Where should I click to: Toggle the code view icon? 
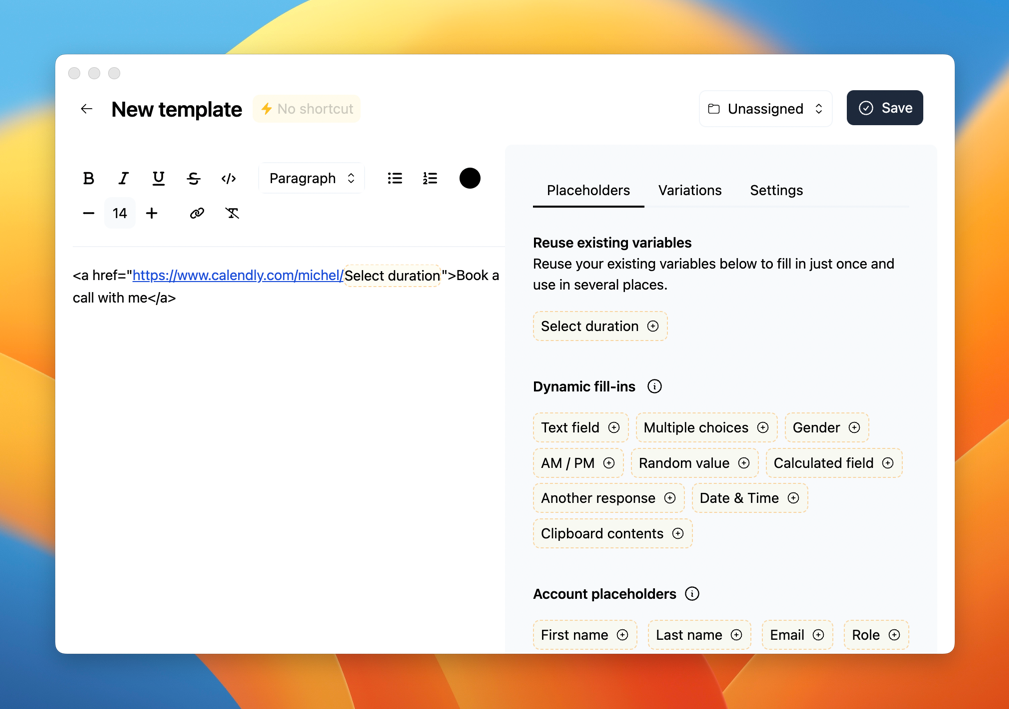(228, 178)
